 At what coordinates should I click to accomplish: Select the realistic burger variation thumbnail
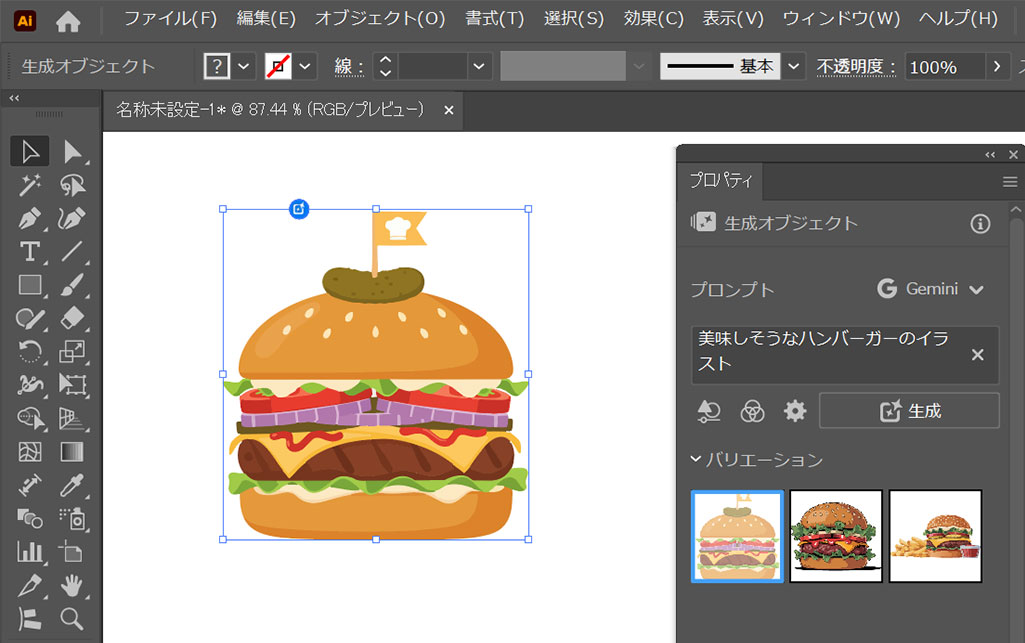click(x=836, y=536)
